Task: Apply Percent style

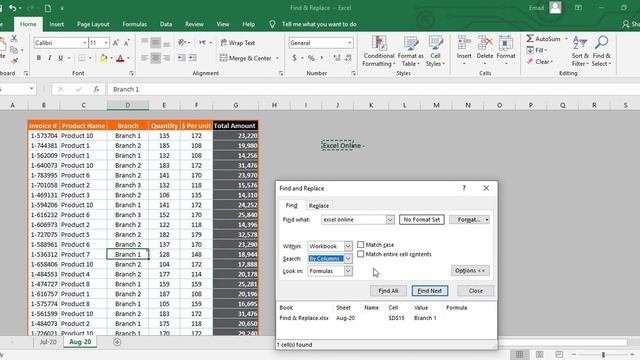Action: (311, 58)
